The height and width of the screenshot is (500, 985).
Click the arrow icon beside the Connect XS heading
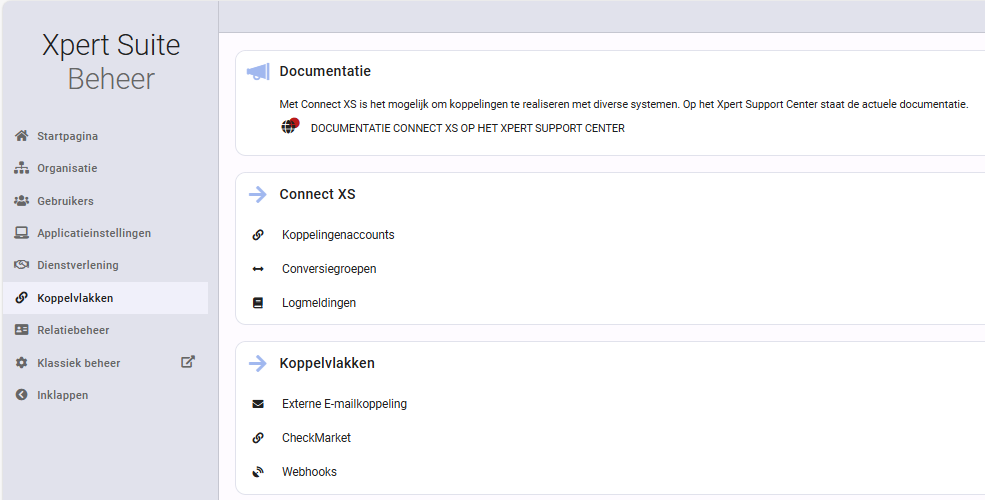point(258,195)
